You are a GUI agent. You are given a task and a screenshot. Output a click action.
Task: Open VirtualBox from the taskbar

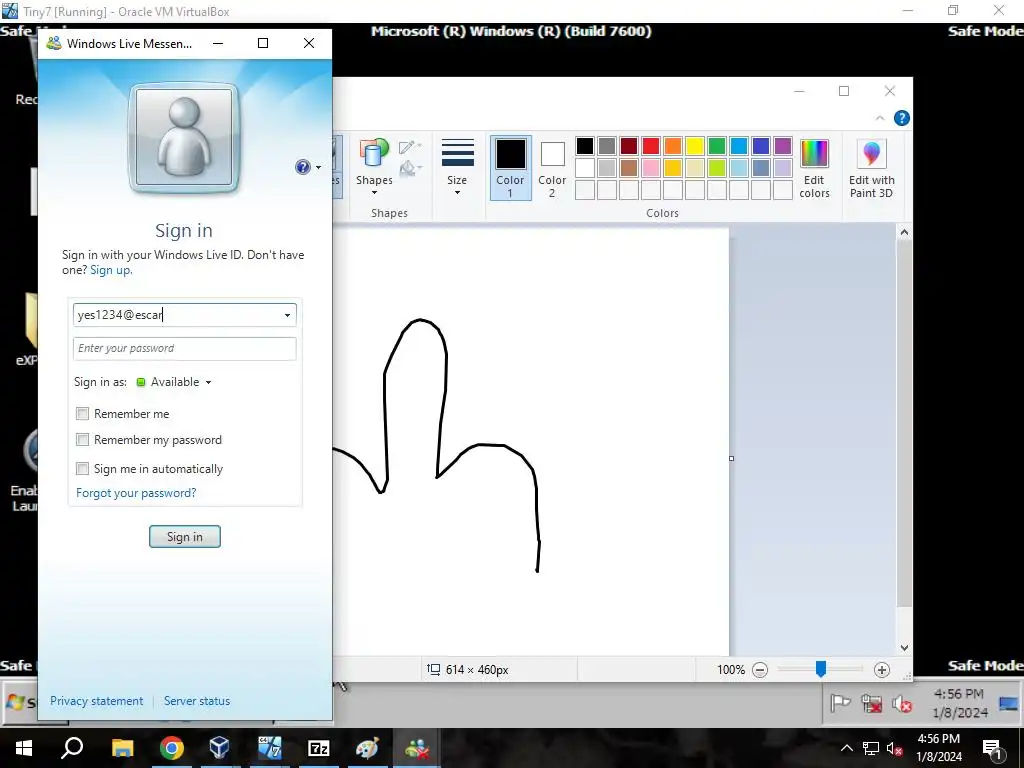pyautogui.click(x=219, y=748)
